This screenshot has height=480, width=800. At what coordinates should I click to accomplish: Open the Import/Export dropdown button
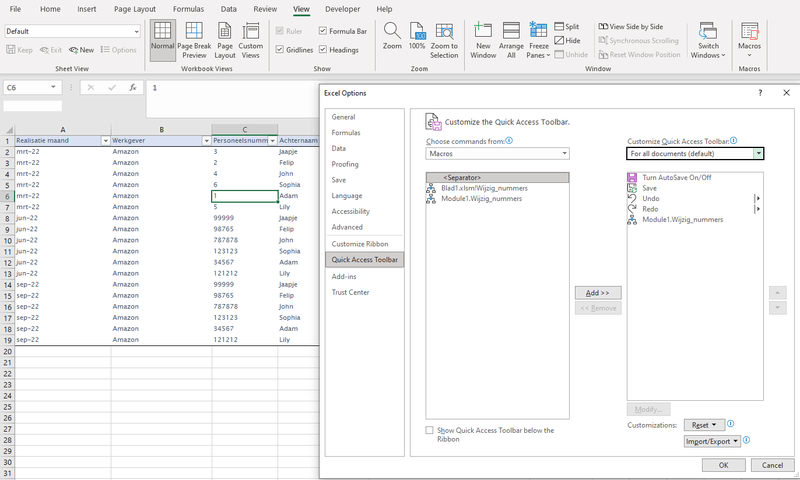(711, 440)
